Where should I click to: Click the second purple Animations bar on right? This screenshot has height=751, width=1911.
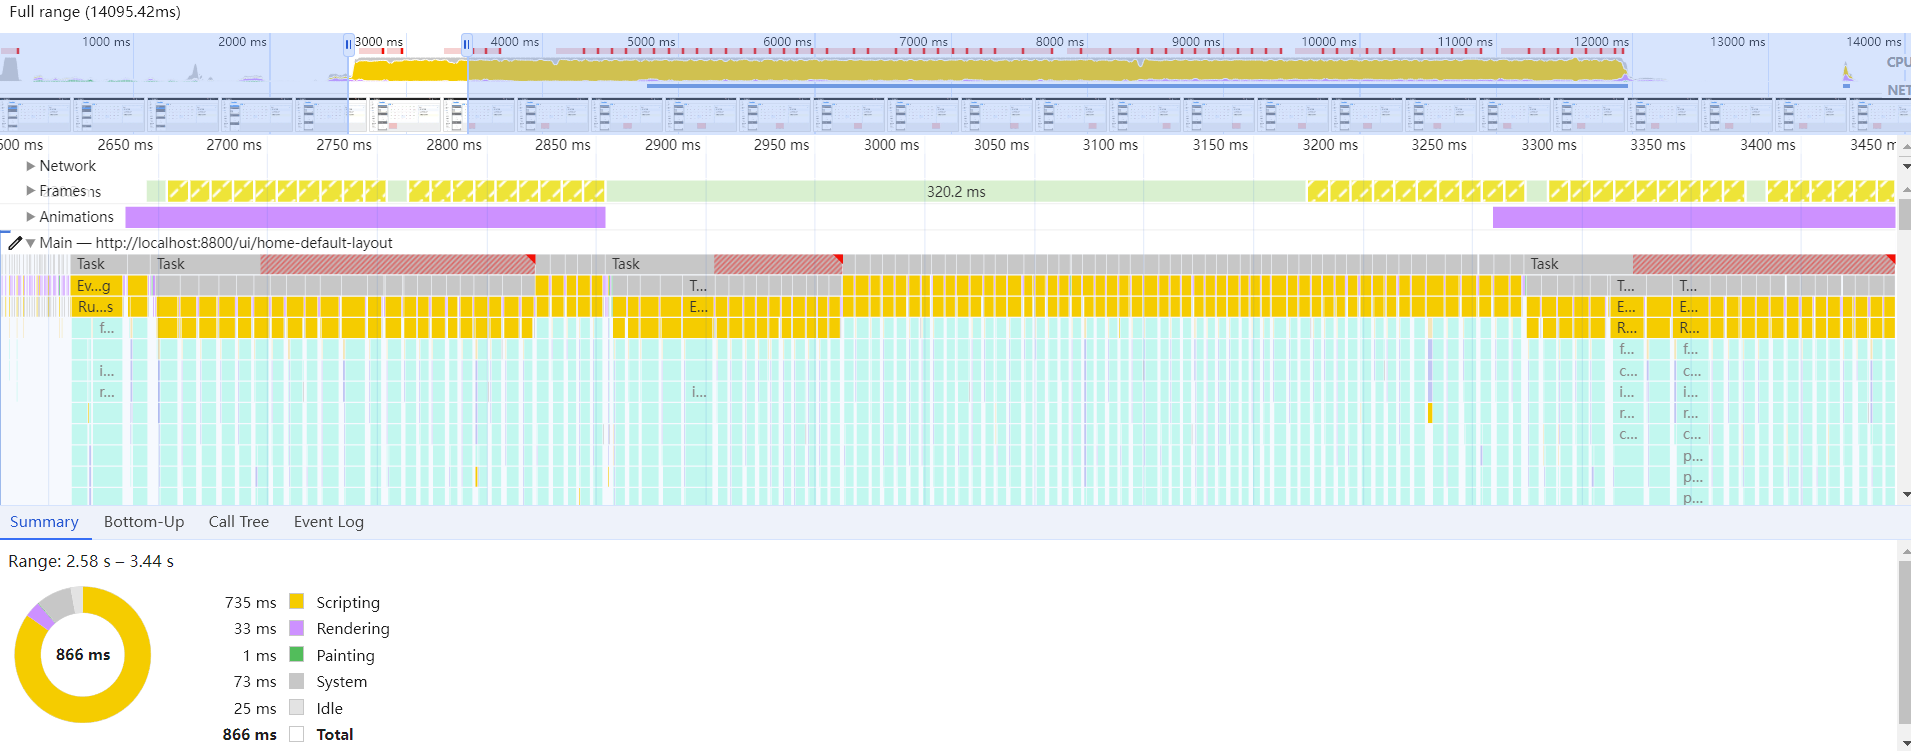1693,217
